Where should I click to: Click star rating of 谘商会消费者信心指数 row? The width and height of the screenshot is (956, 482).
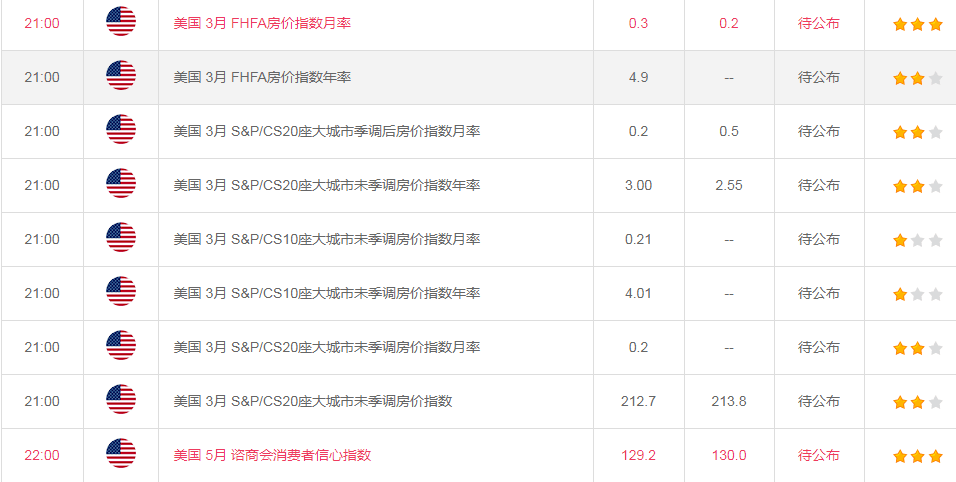click(918, 456)
